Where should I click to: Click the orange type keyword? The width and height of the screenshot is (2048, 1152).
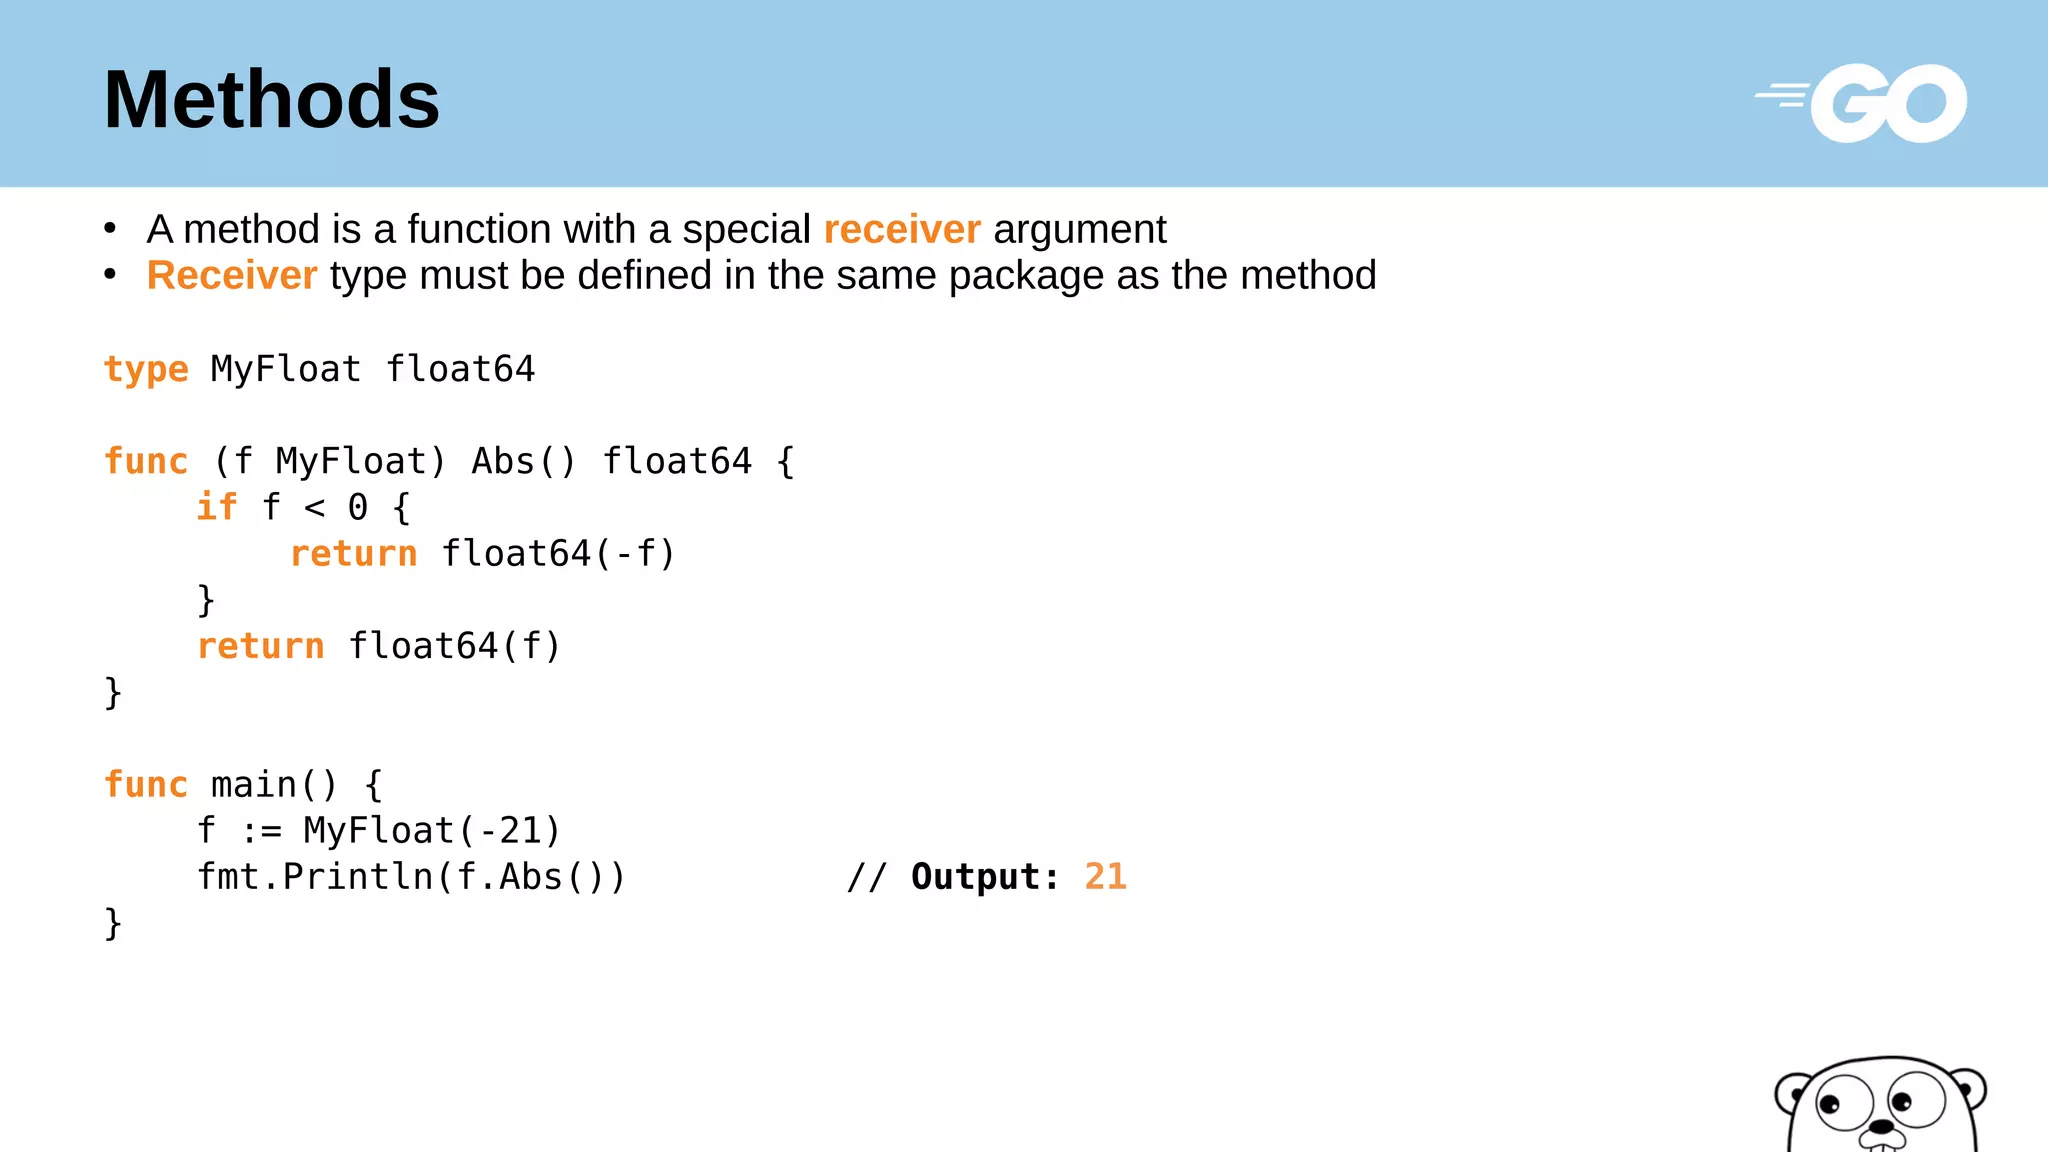146,370
